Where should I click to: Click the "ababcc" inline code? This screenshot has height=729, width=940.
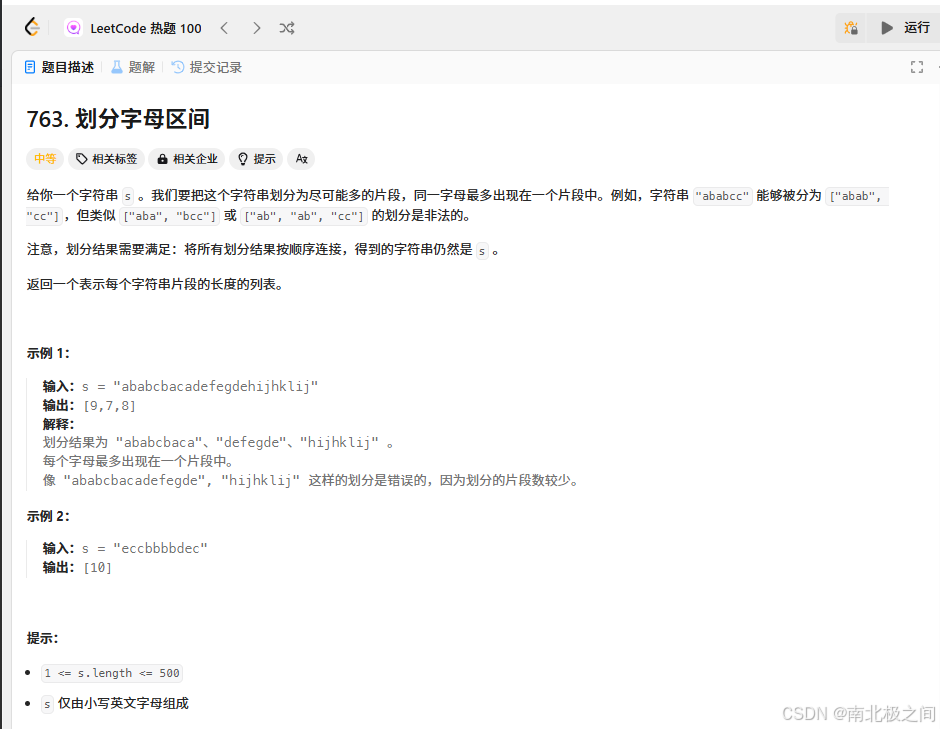pos(722,196)
